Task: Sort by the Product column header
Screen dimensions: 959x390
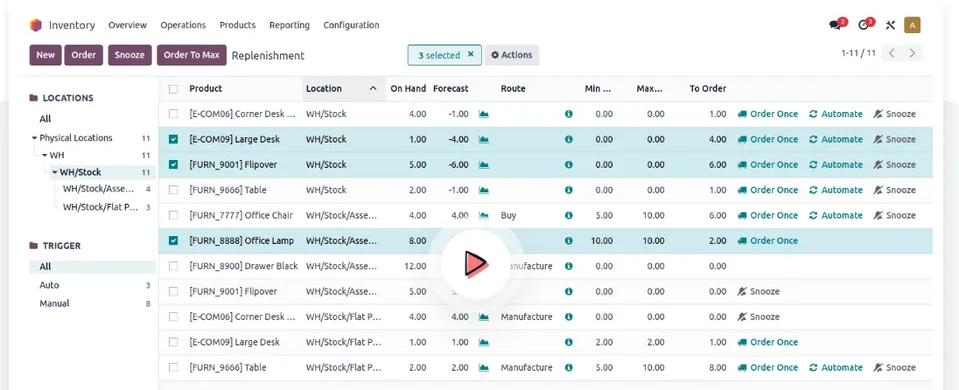Action: coord(206,89)
